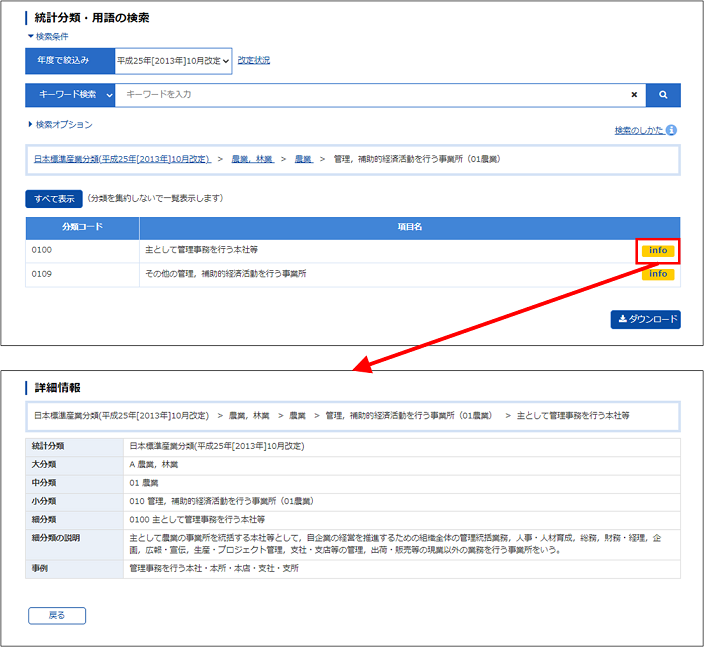
Task: Click the magnifier search button
Action: (x=663, y=95)
